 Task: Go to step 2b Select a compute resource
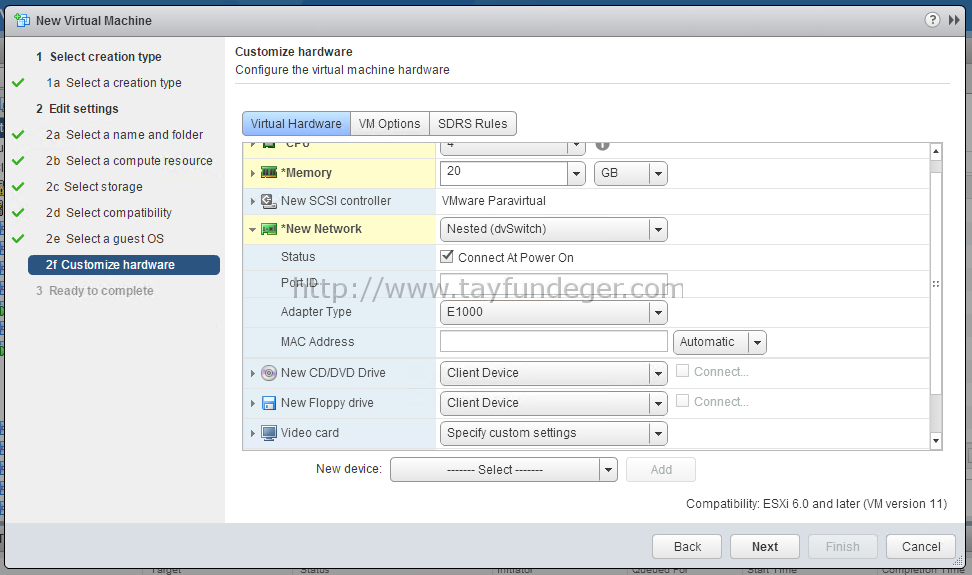(x=130, y=160)
